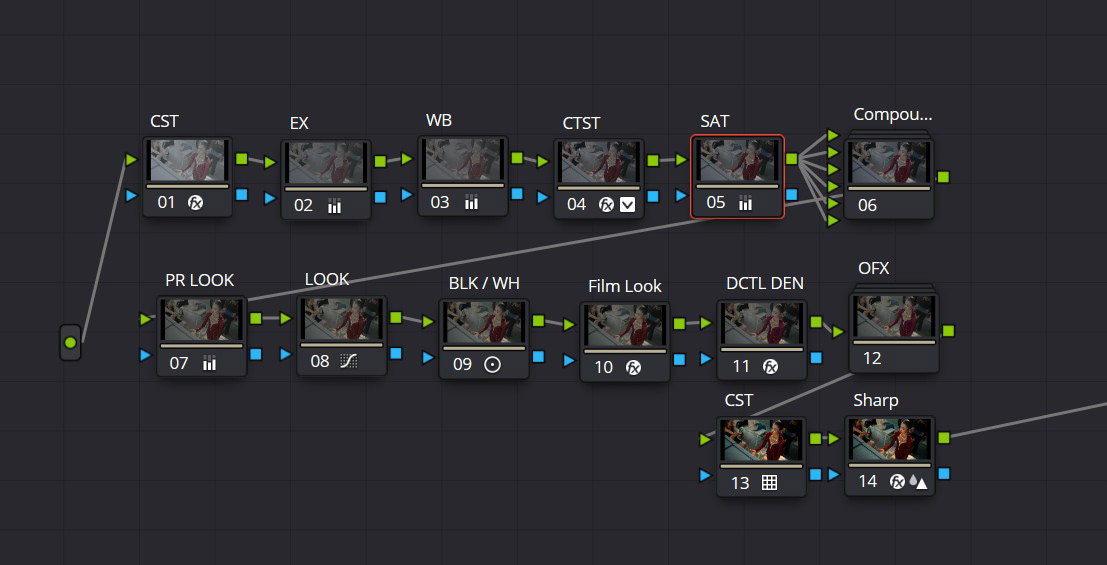The height and width of the screenshot is (565, 1107).
Task: Select the EX node 02 thumbnail
Action: click(326, 163)
